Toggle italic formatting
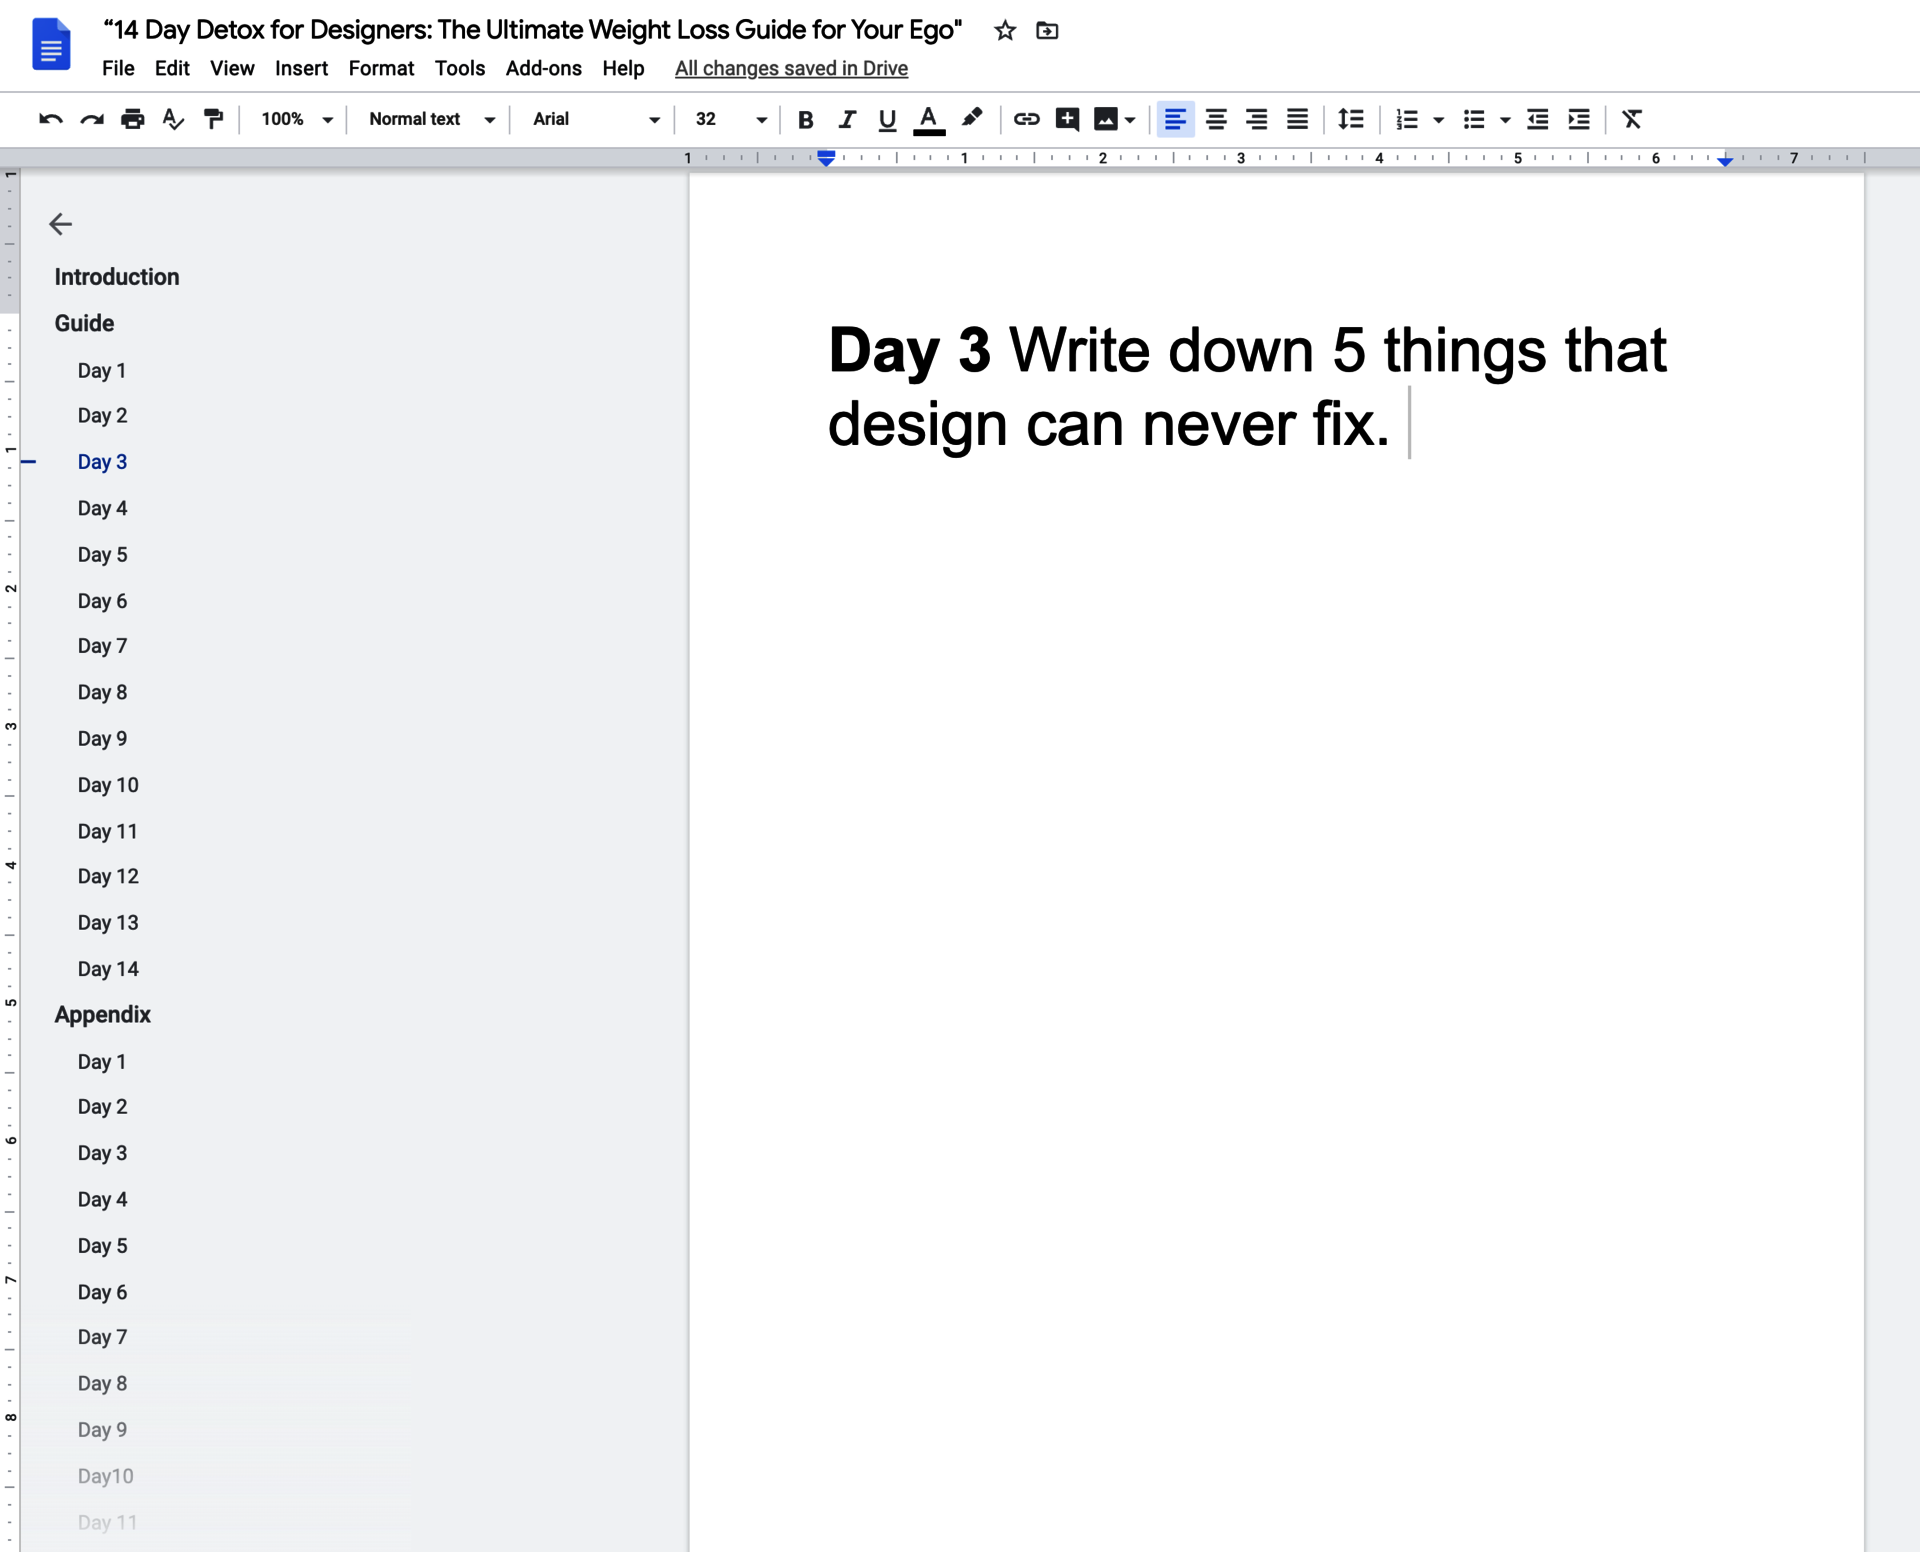Viewport: 1920px width, 1552px height. [x=847, y=119]
